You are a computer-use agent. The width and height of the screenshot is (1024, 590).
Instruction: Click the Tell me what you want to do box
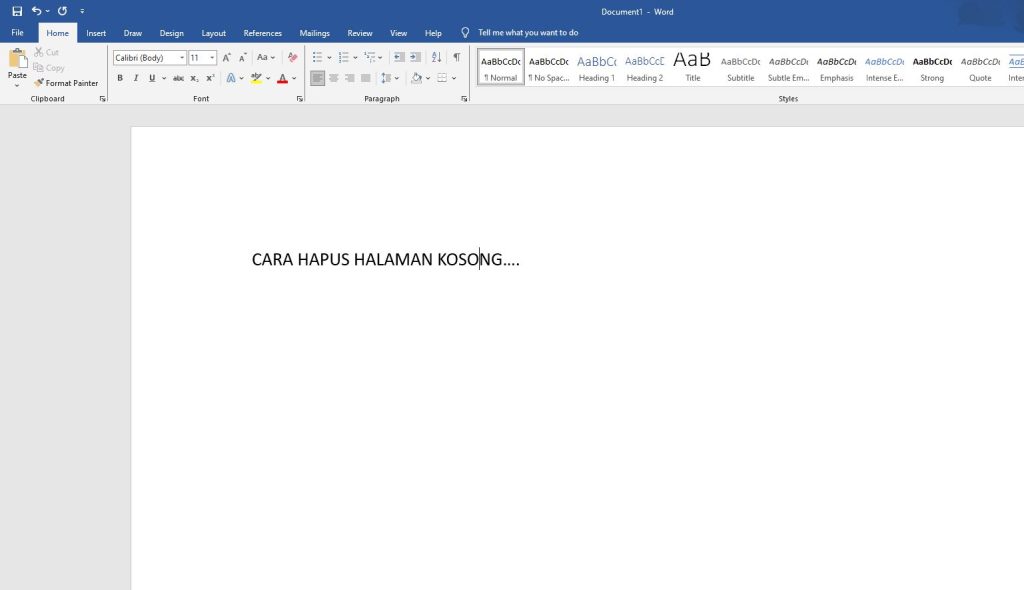coord(528,33)
